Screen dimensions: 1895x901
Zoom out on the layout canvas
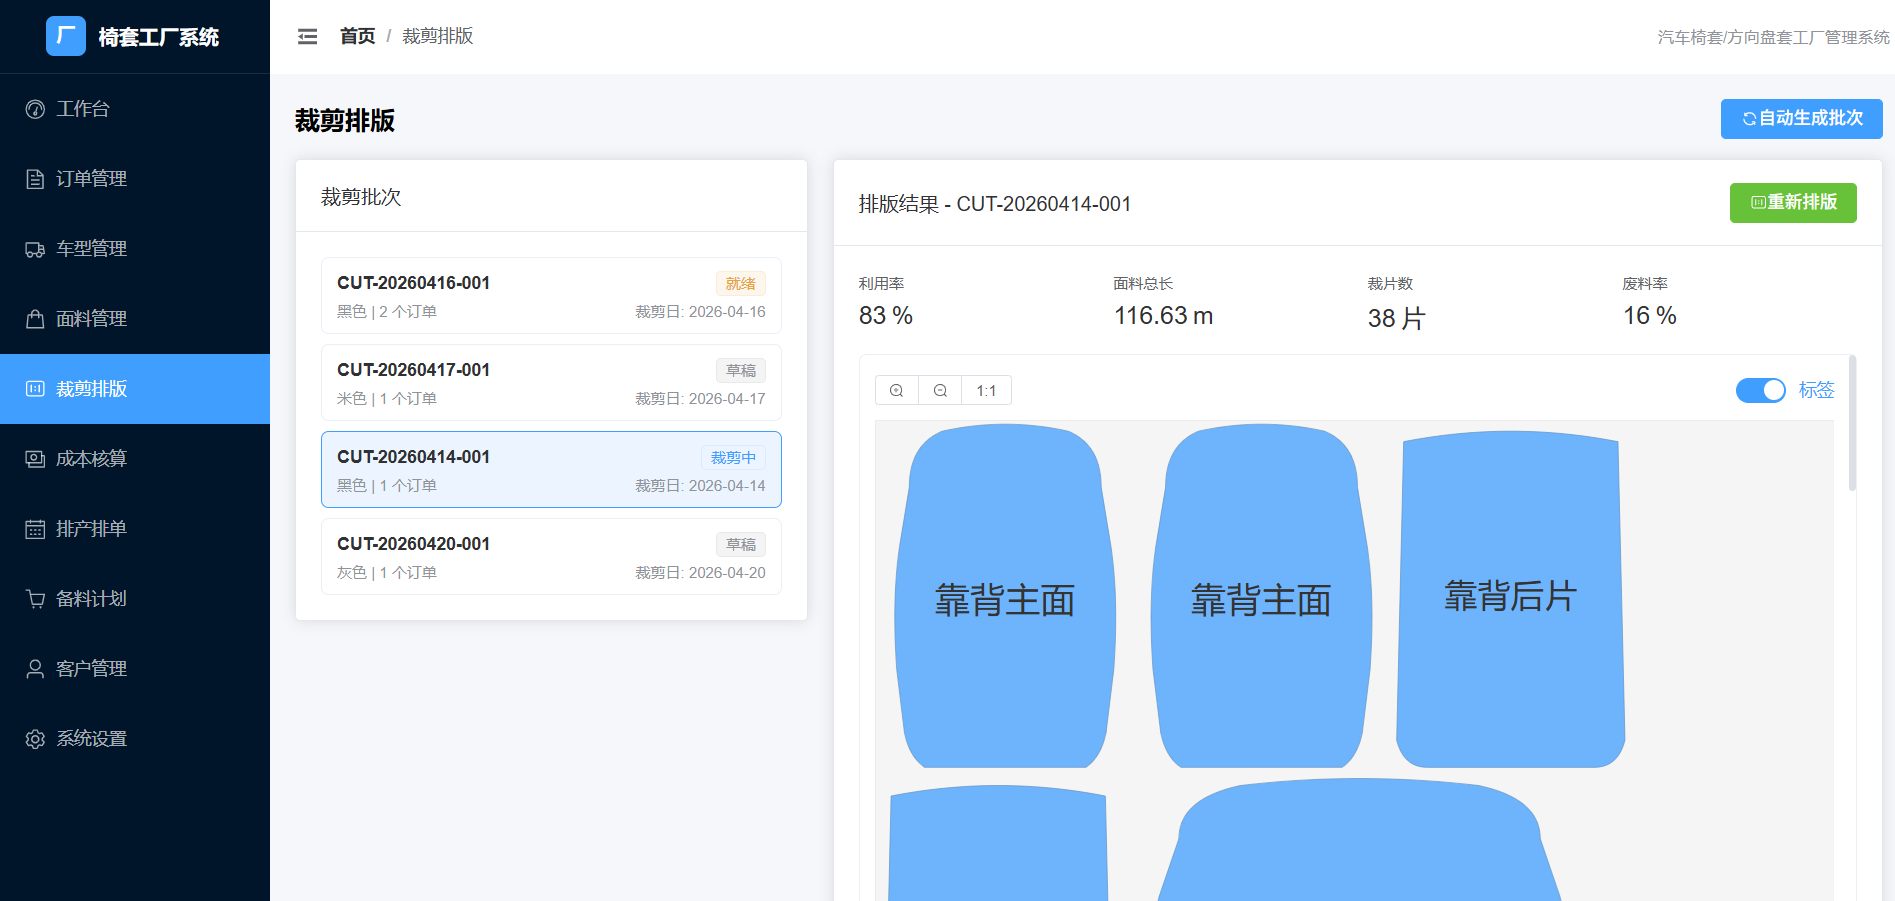click(940, 390)
